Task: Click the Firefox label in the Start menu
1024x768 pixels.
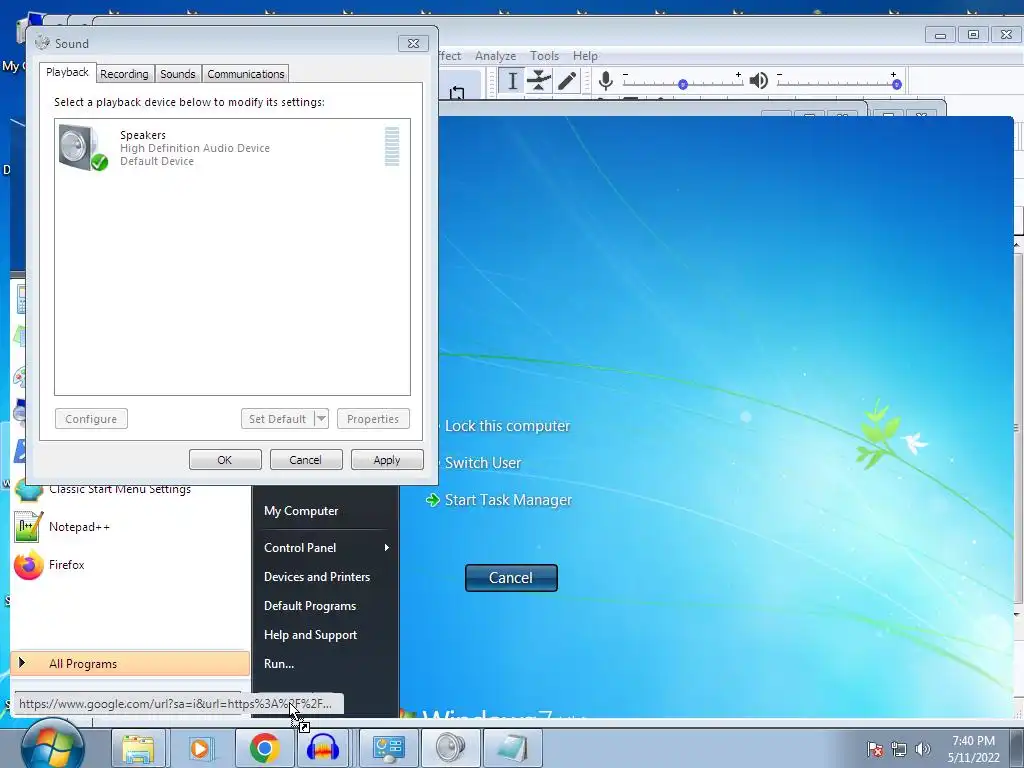Action: coord(67,565)
